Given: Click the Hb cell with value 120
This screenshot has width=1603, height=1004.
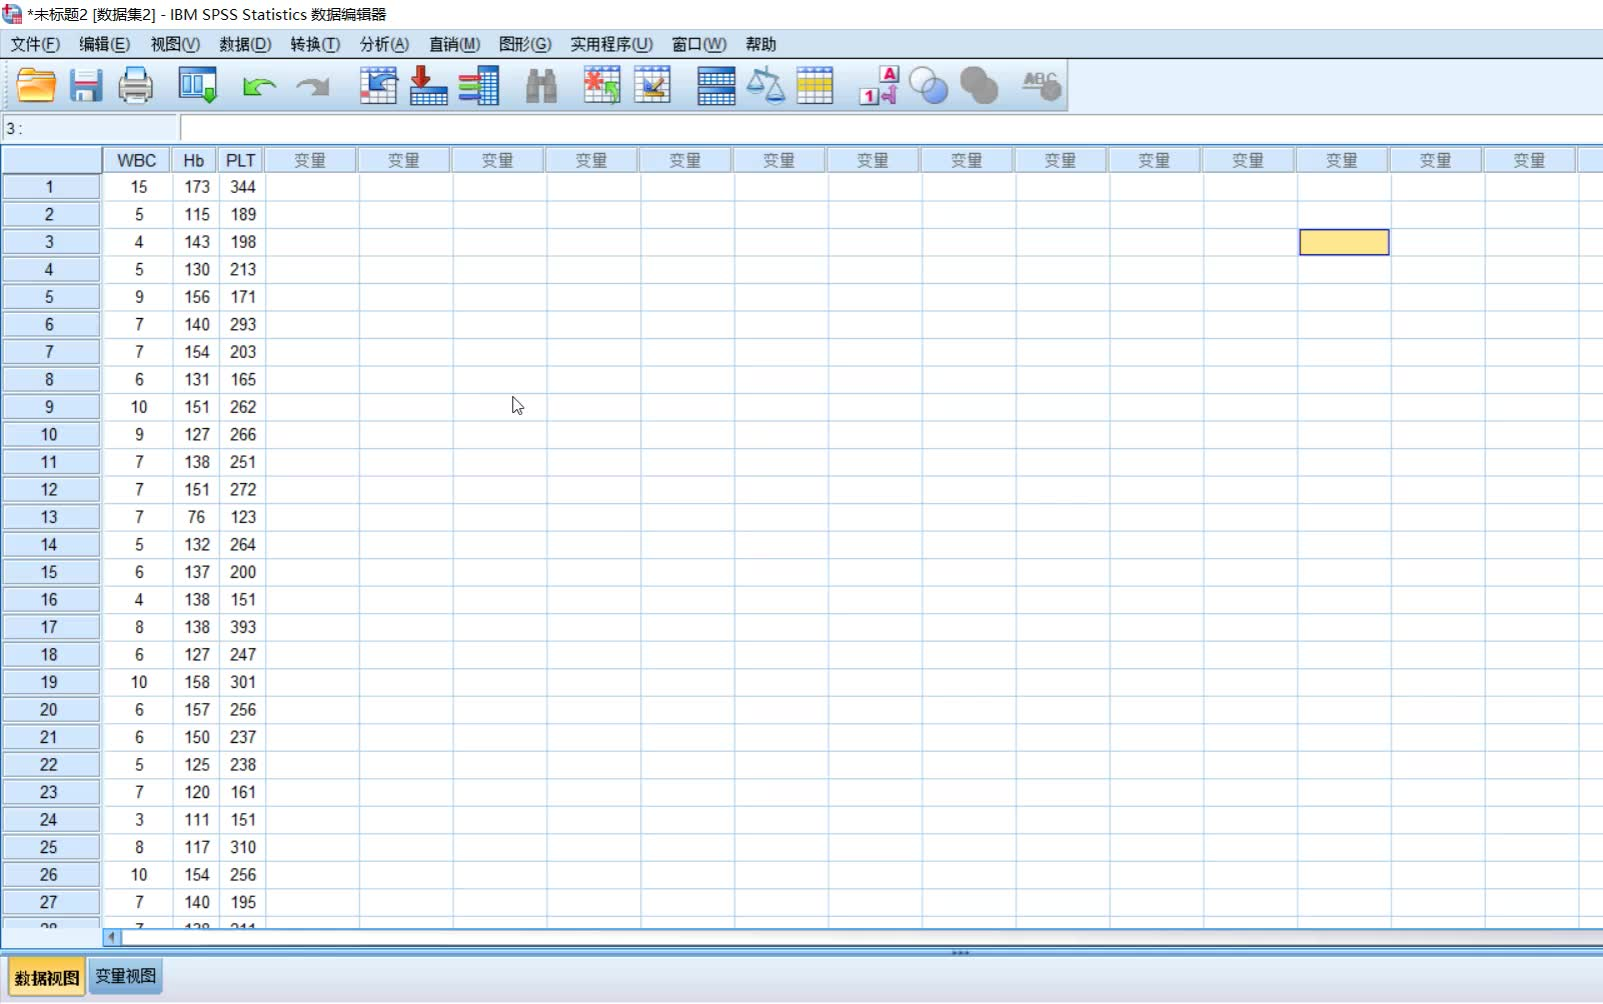Looking at the screenshot, I should click(x=194, y=792).
